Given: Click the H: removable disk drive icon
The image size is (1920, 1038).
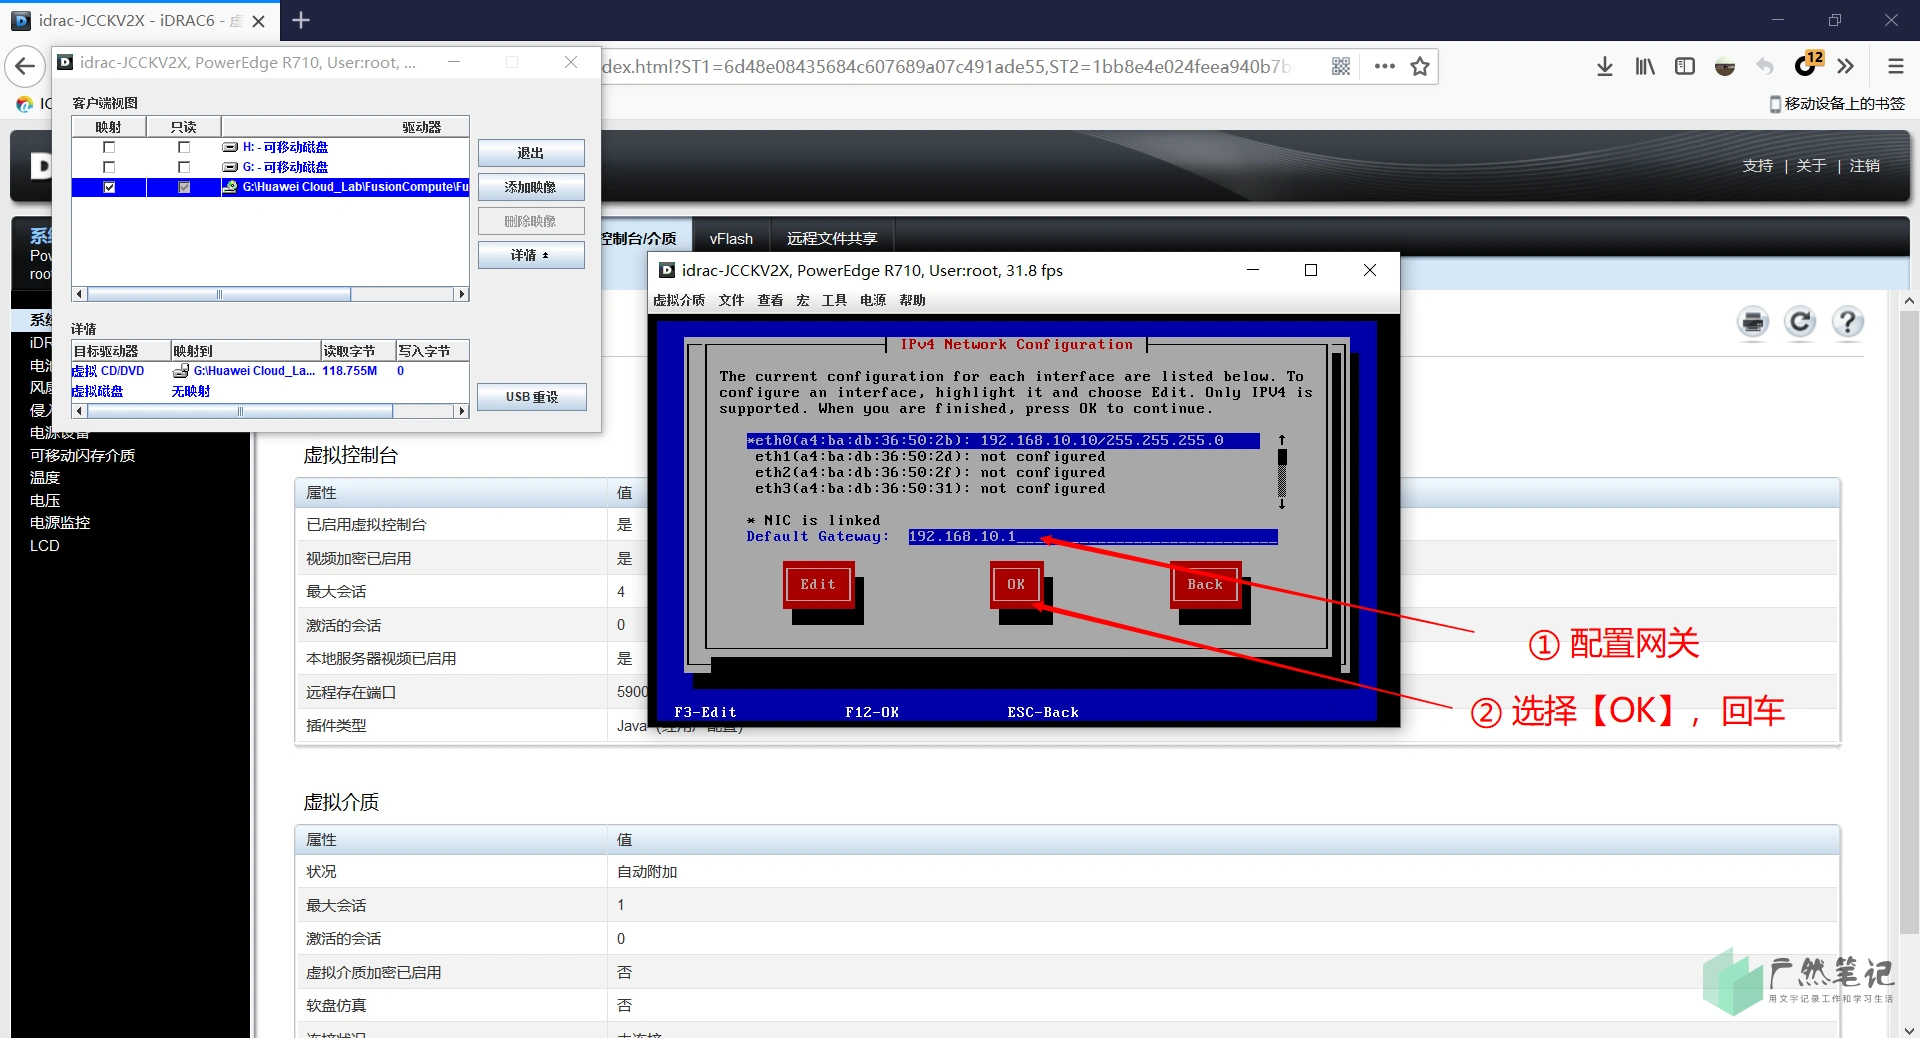Looking at the screenshot, I should [x=230, y=147].
